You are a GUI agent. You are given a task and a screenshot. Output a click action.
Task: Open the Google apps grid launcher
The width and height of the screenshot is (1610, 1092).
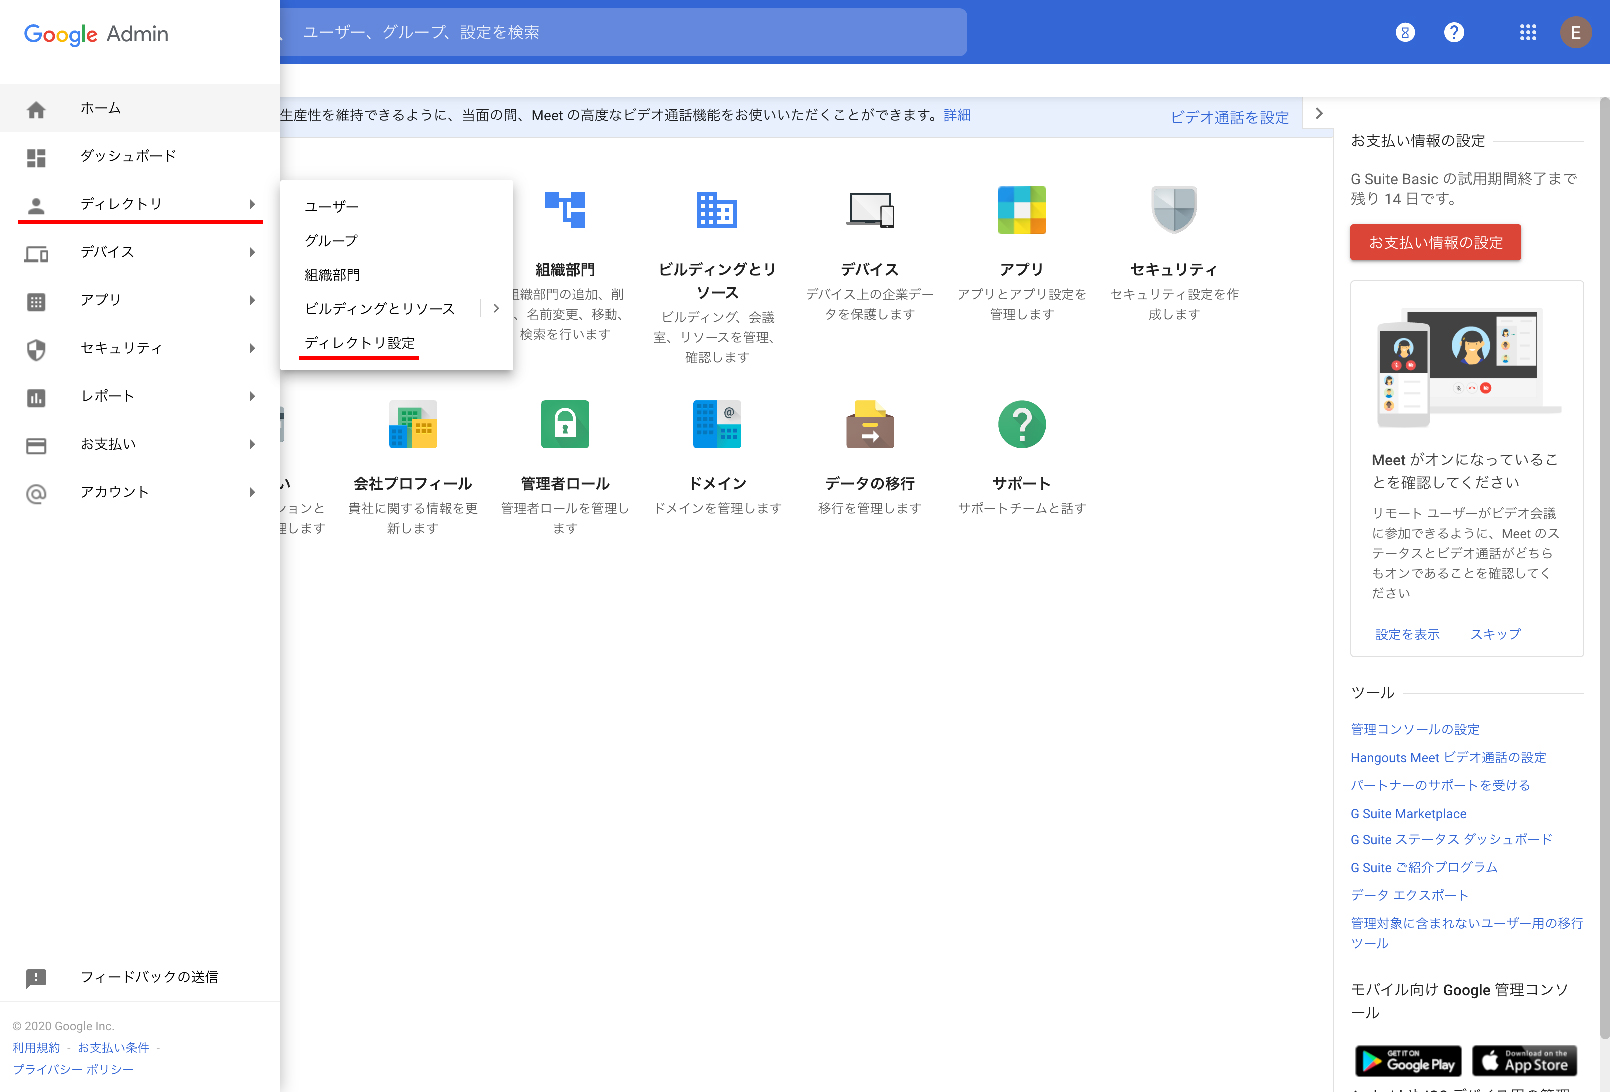[1528, 33]
